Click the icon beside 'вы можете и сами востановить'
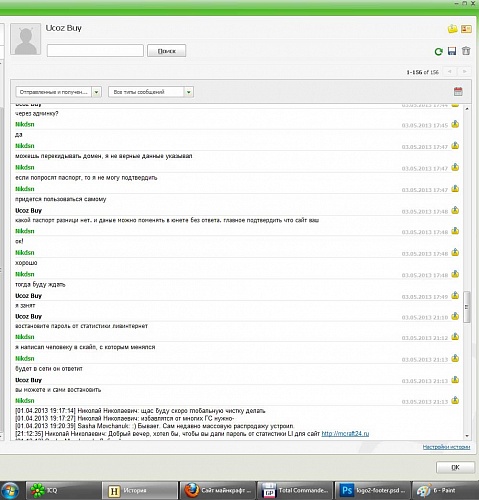479x500 pixels. pyautogui.click(x=455, y=380)
